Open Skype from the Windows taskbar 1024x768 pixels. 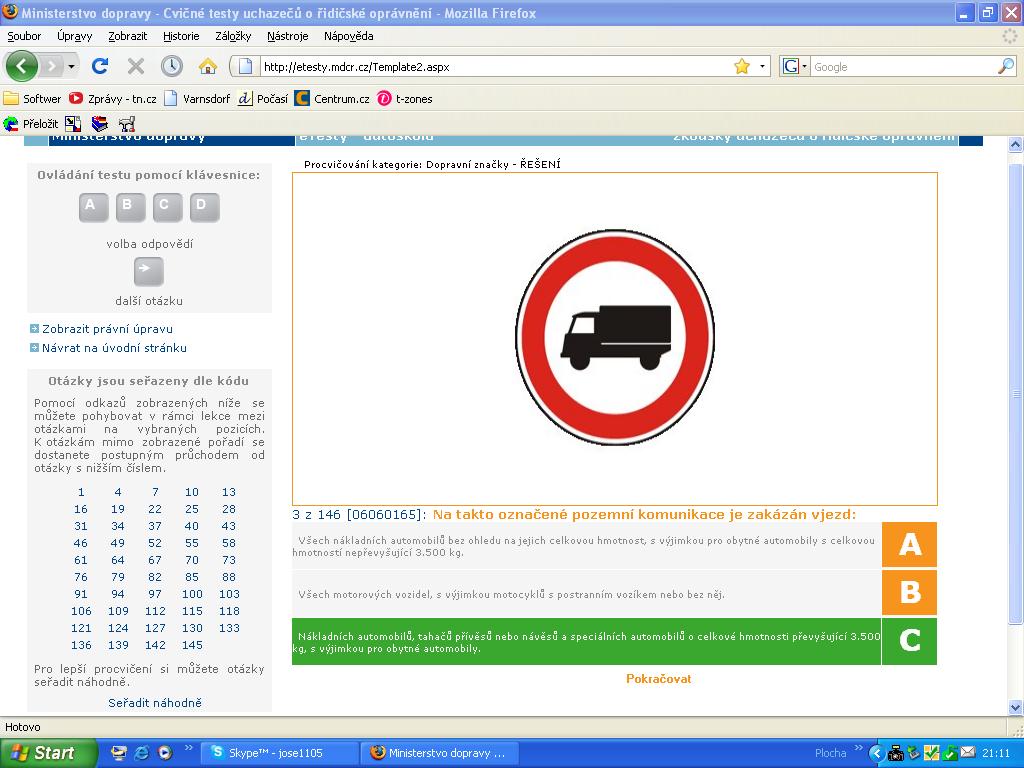click(278, 753)
